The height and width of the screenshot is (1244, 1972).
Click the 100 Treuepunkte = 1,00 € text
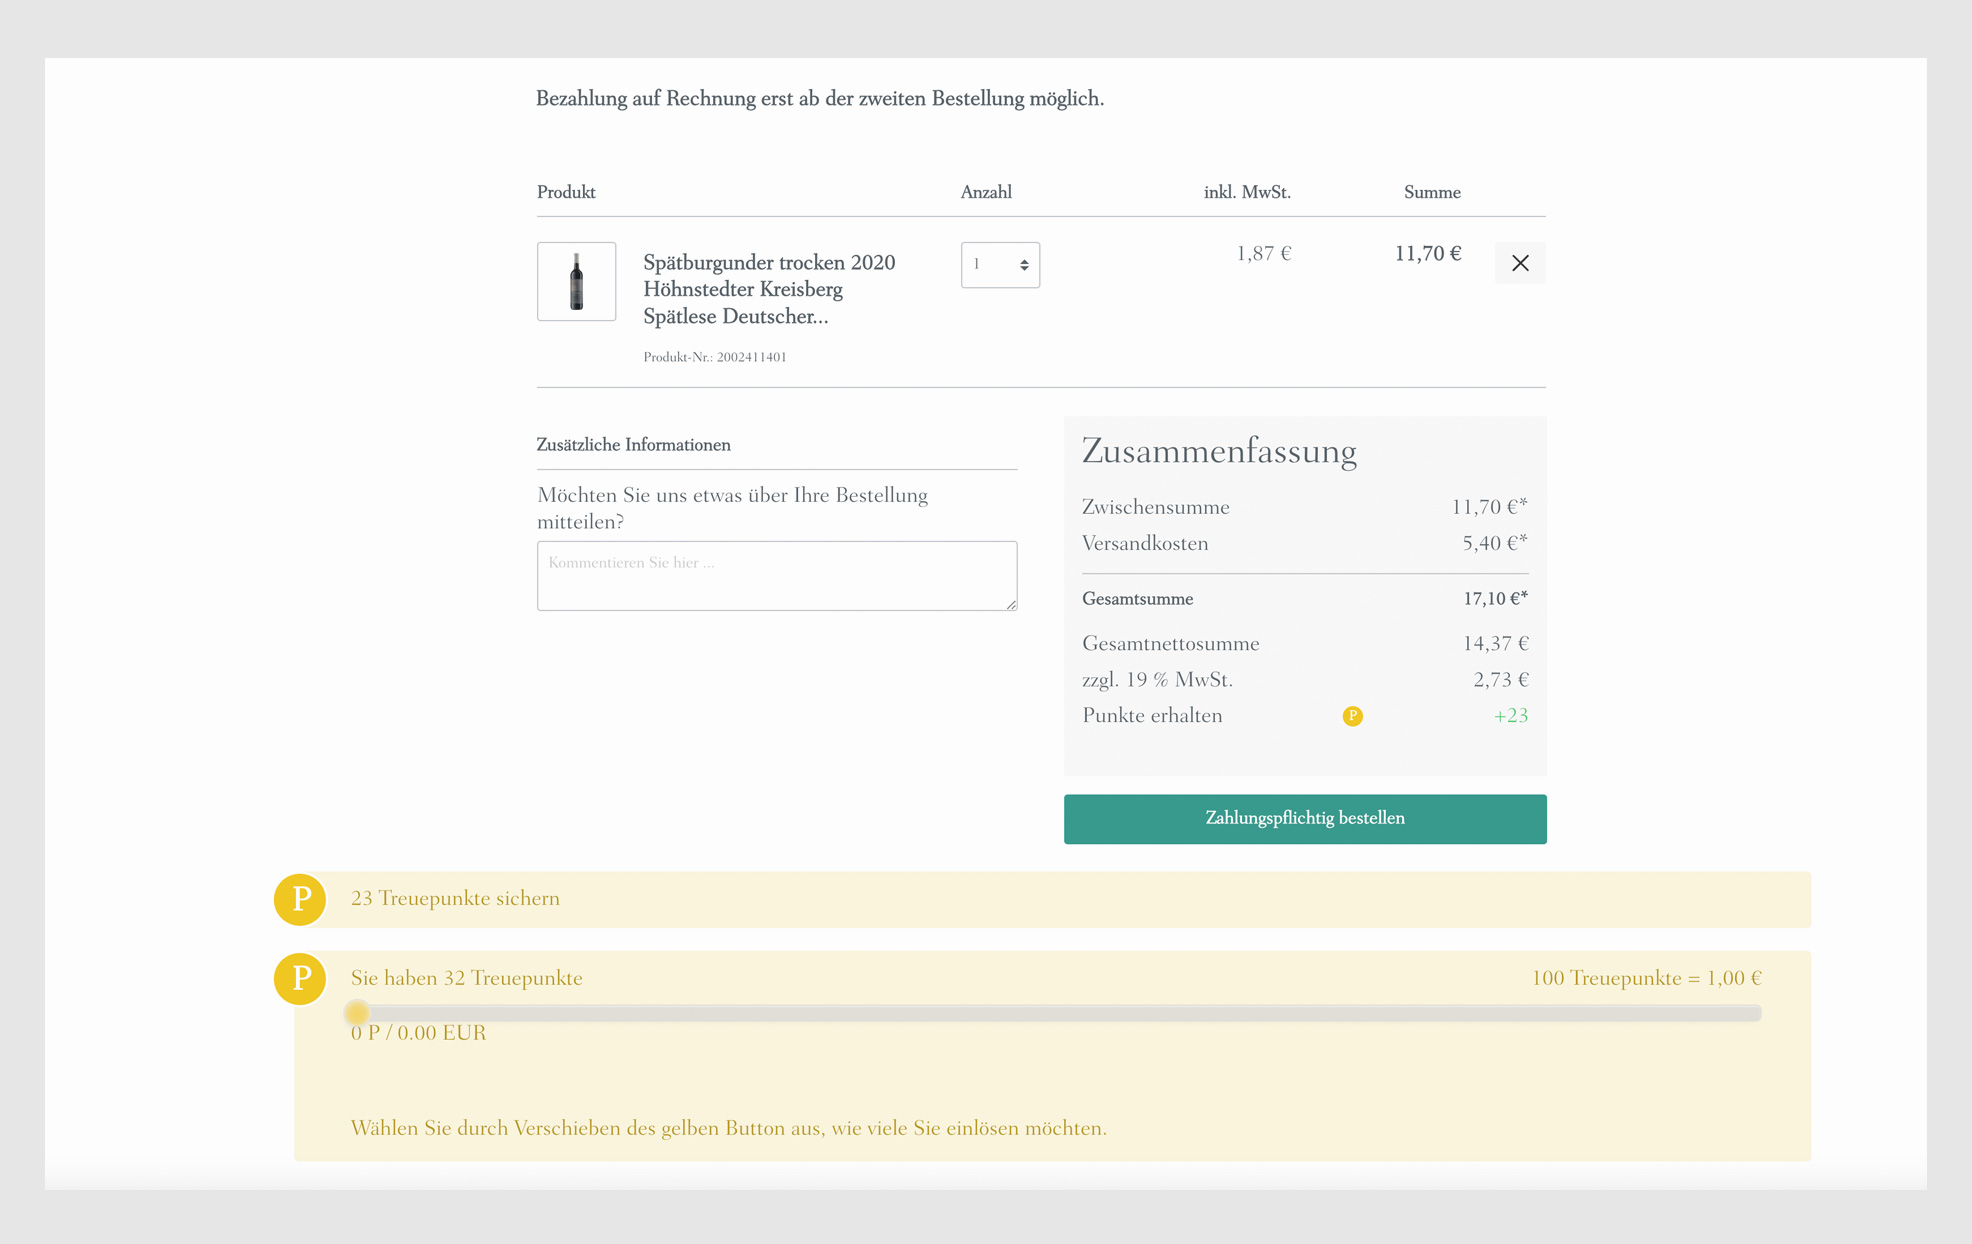(x=1646, y=979)
